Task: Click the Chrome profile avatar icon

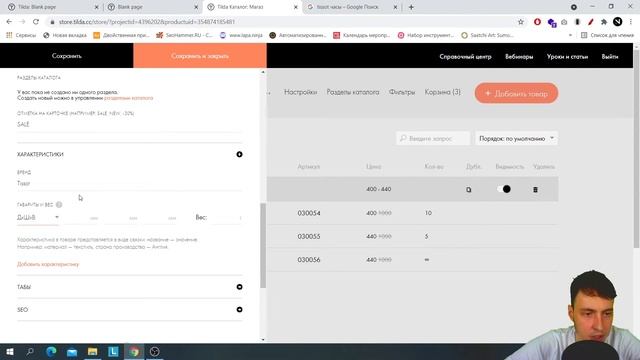Action: coord(618,22)
